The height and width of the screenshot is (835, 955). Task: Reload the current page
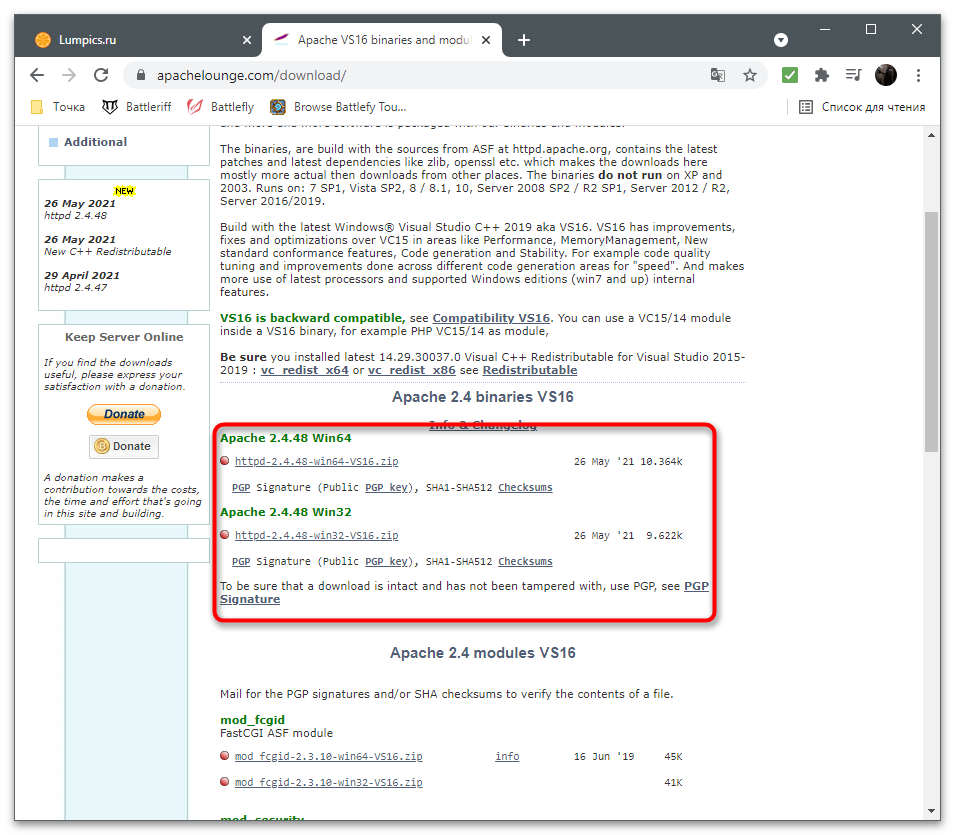101,76
